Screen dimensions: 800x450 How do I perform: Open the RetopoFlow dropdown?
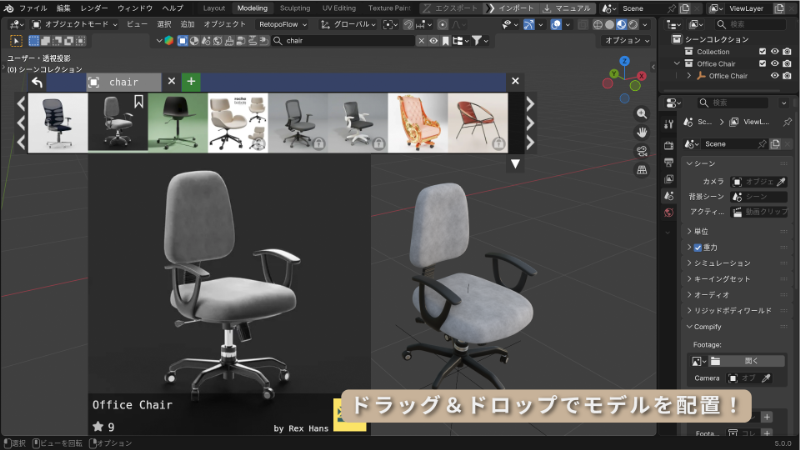pos(283,24)
